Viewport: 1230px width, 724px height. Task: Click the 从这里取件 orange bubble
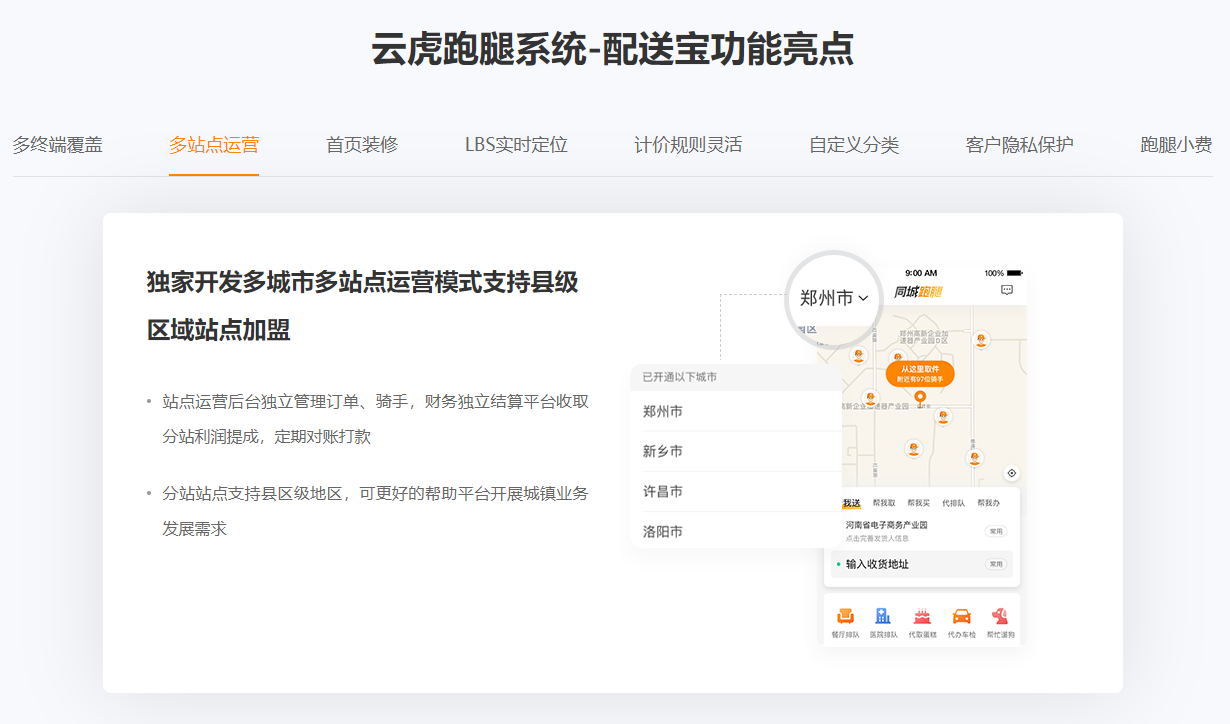pos(920,374)
